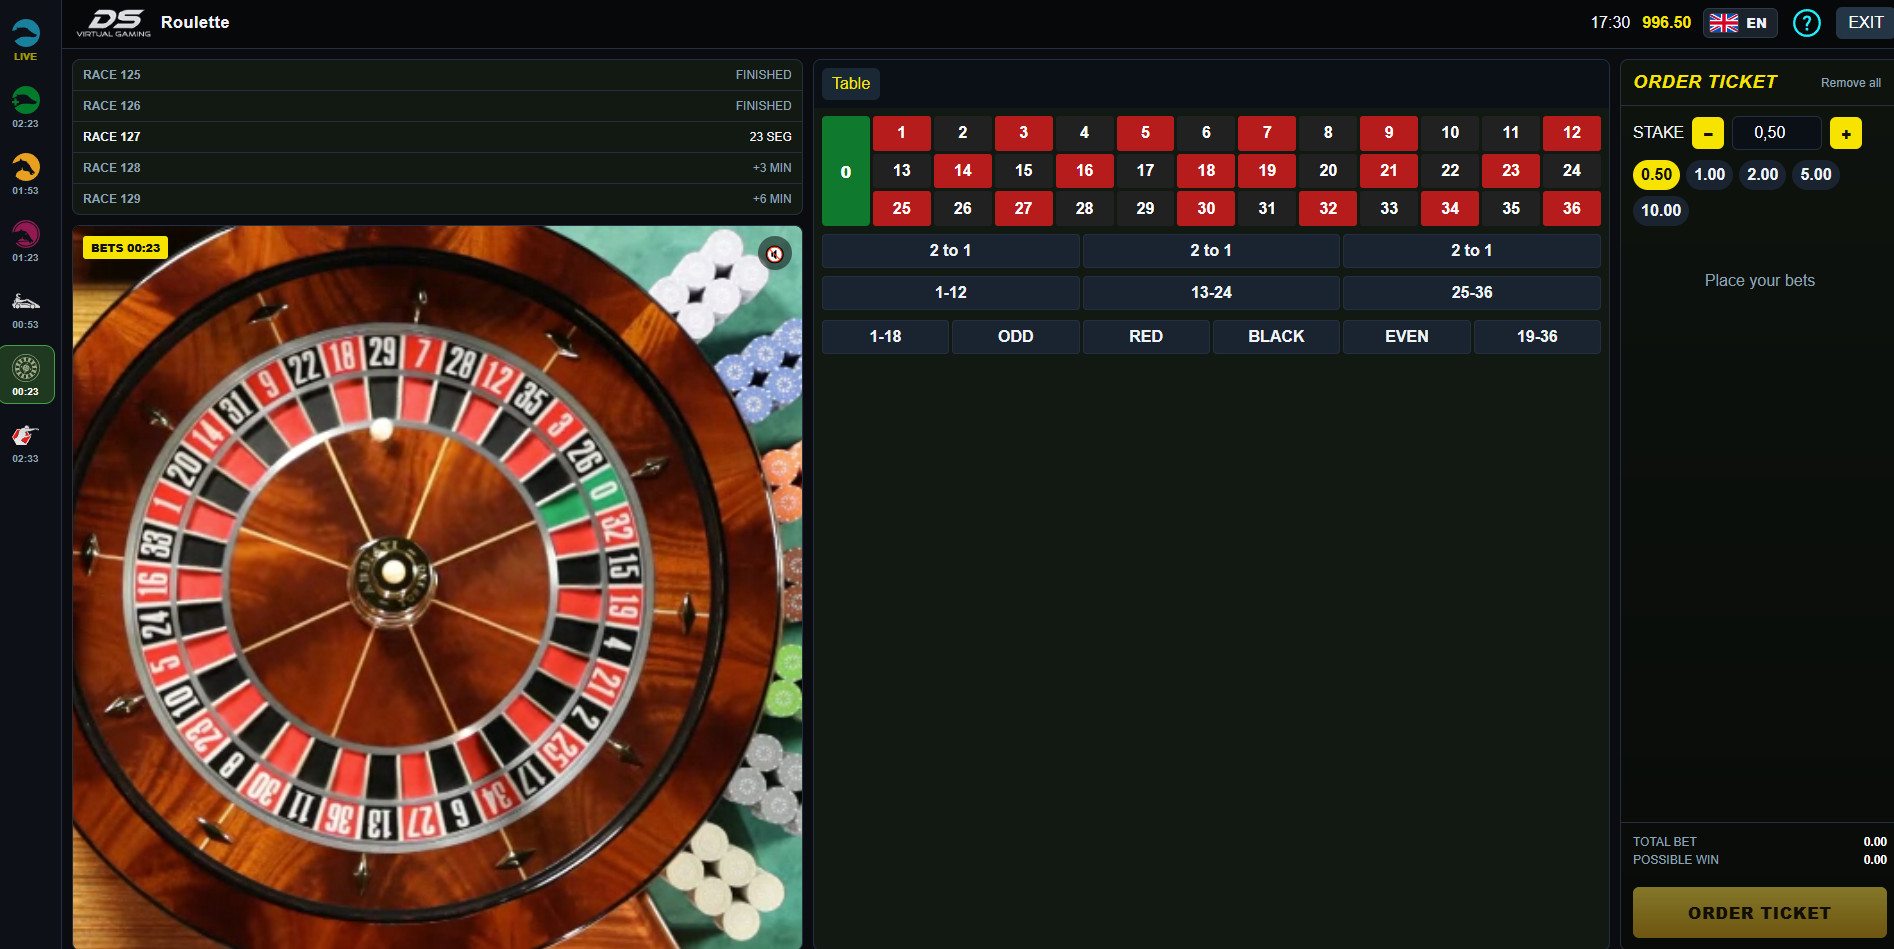Bet on red number 16

point(1085,171)
